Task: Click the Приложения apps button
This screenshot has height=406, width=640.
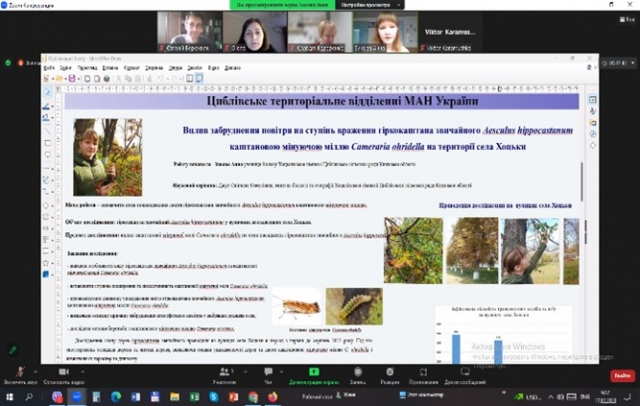Action: [423, 375]
